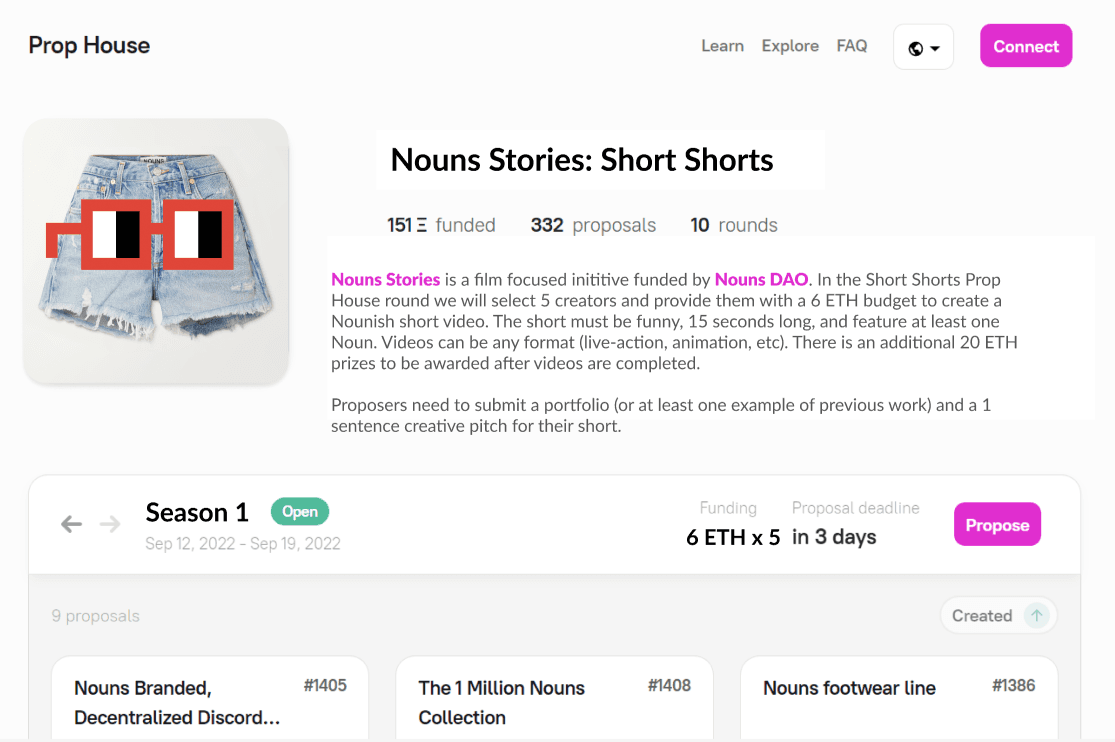
Task: Toggle the Created sort direction arrow
Action: [1037, 616]
